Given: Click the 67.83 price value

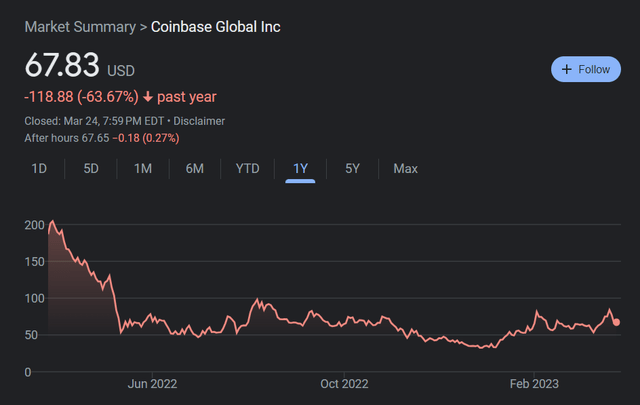Looking at the screenshot, I should 62,65.
